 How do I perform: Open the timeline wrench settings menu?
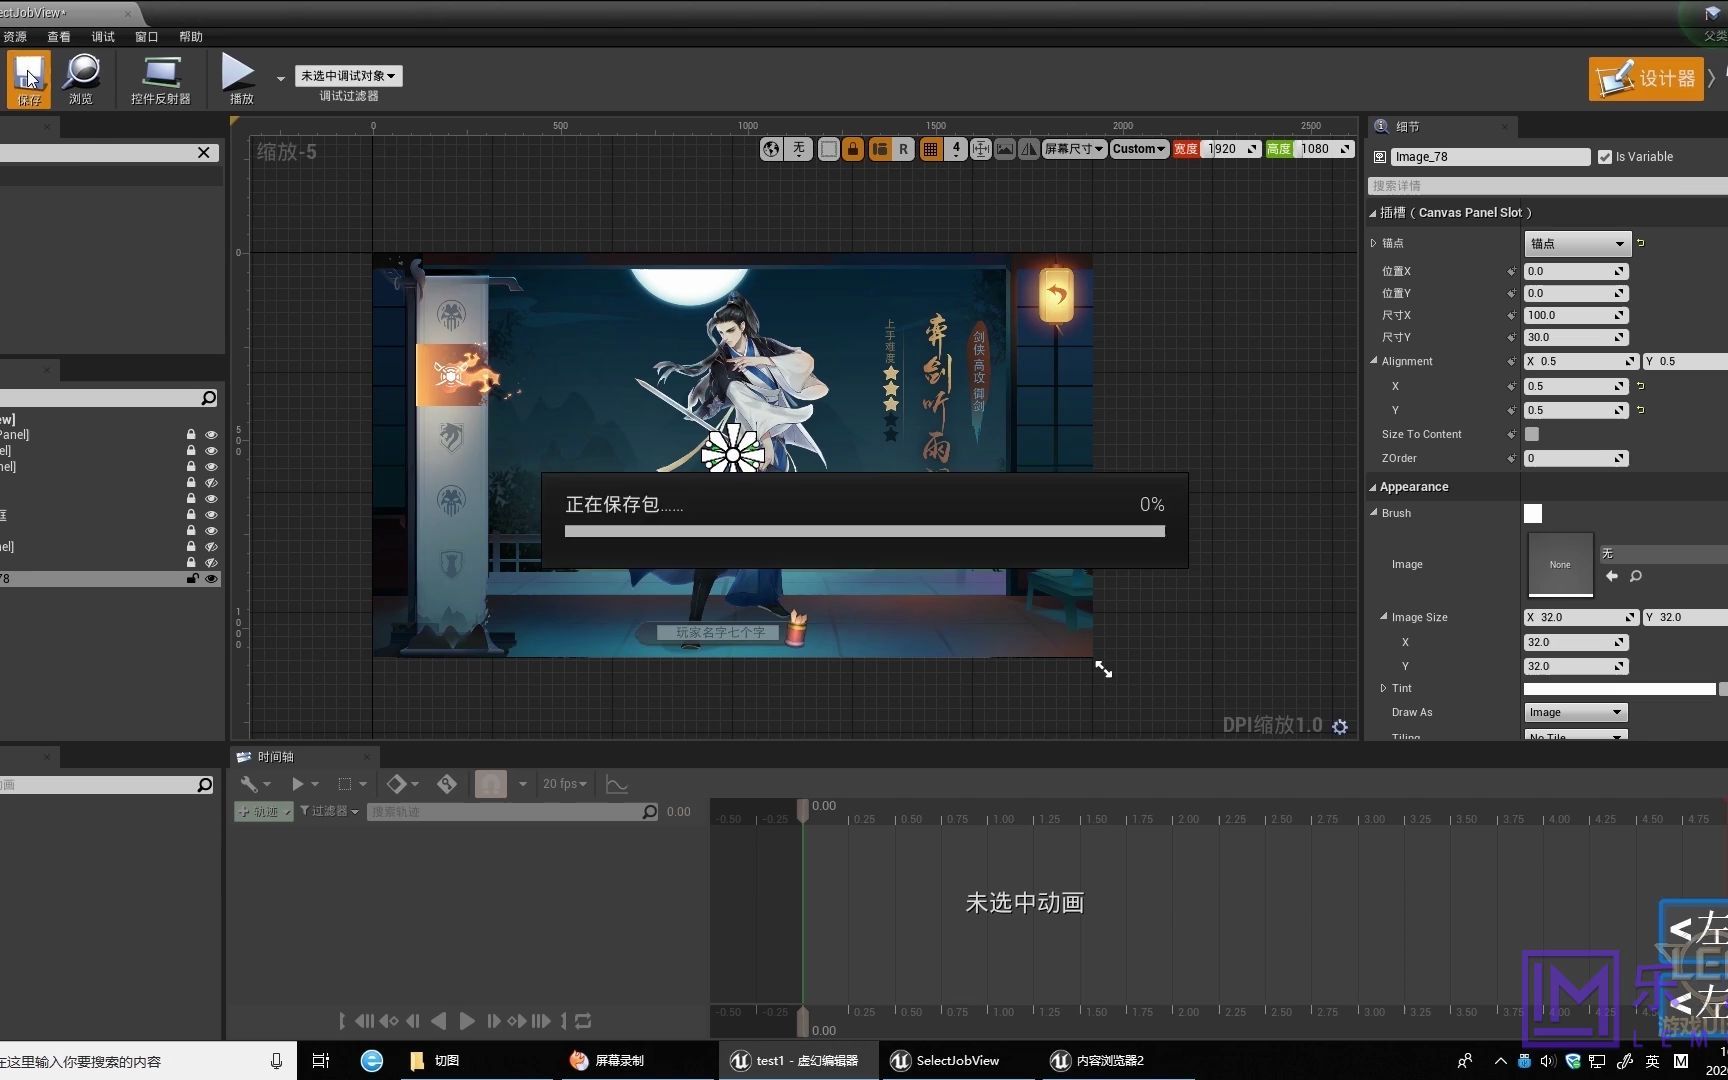(x=255, y=784)
